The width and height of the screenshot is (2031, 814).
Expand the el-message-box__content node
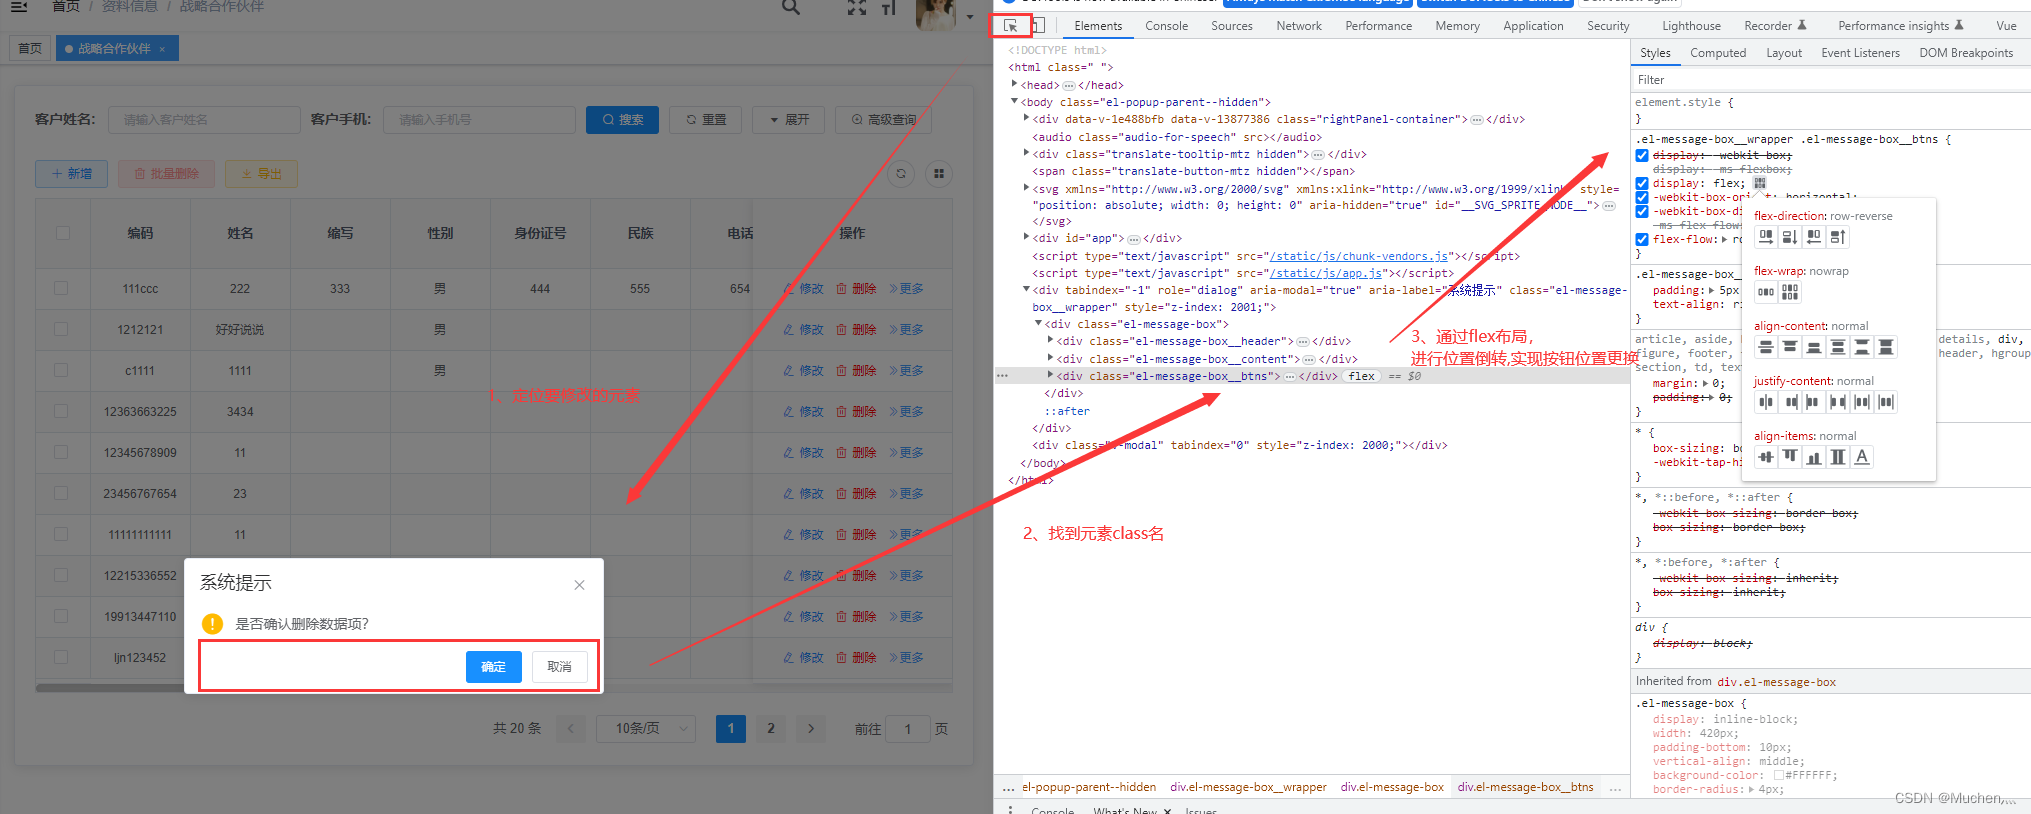click(x=1050, y=358)
